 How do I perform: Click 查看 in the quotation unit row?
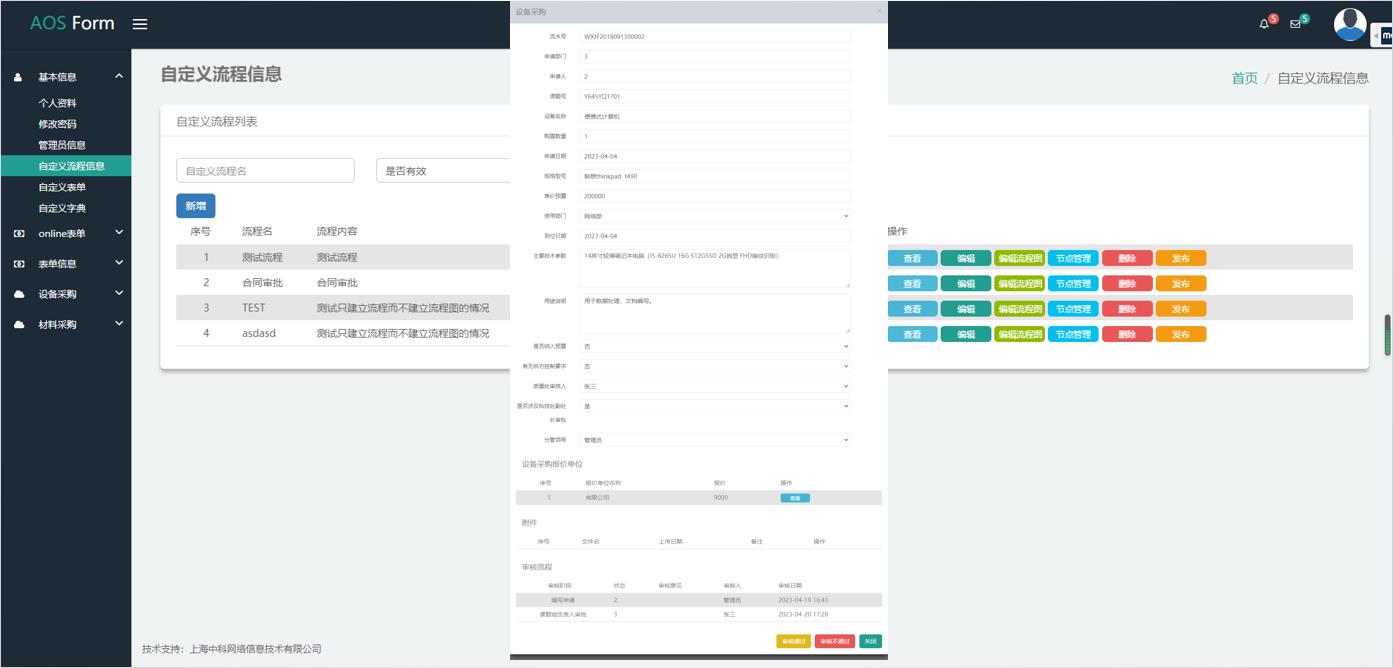pyautogui.click(x=795, y=497)
